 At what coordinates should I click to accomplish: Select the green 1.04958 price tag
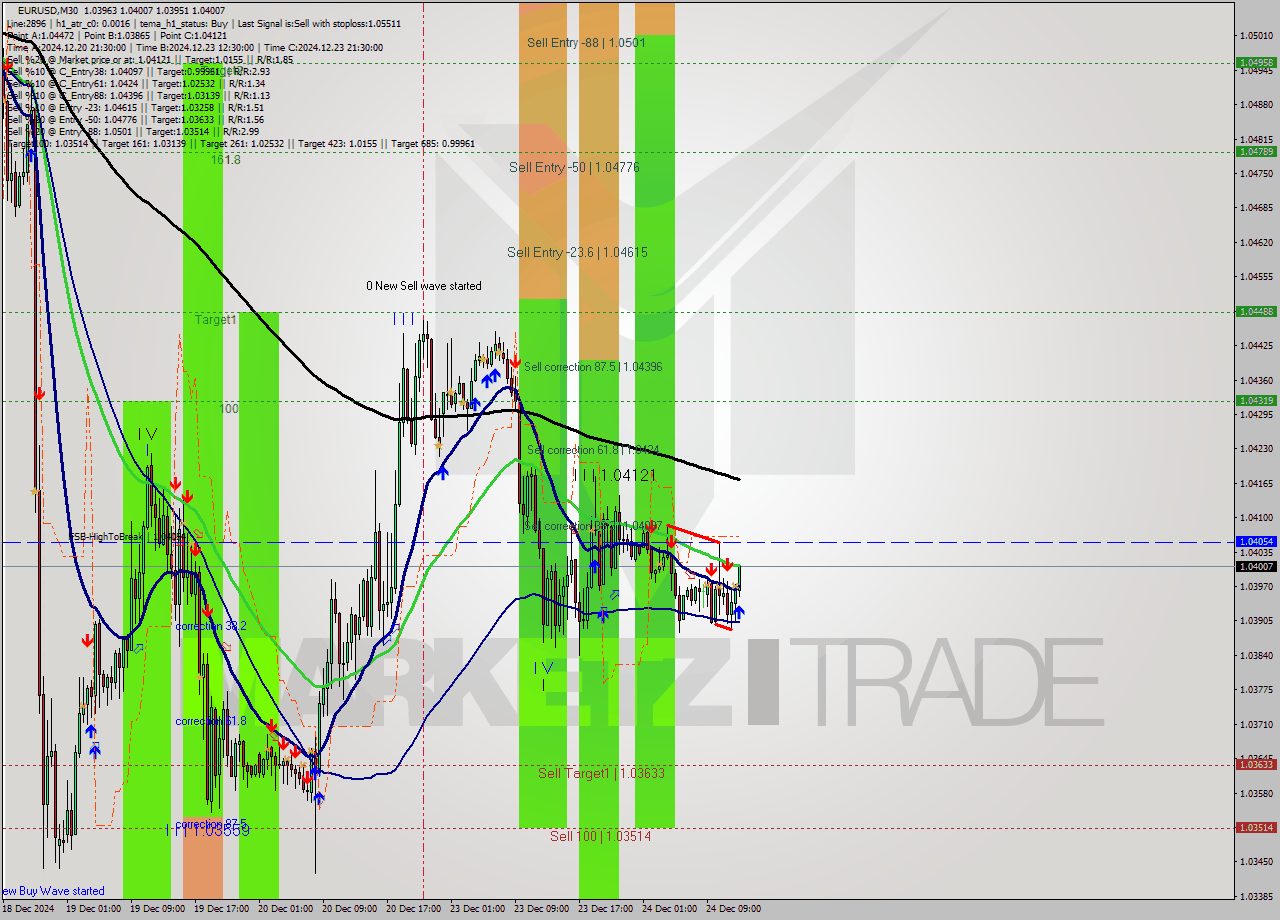[x=1256, y=62]
